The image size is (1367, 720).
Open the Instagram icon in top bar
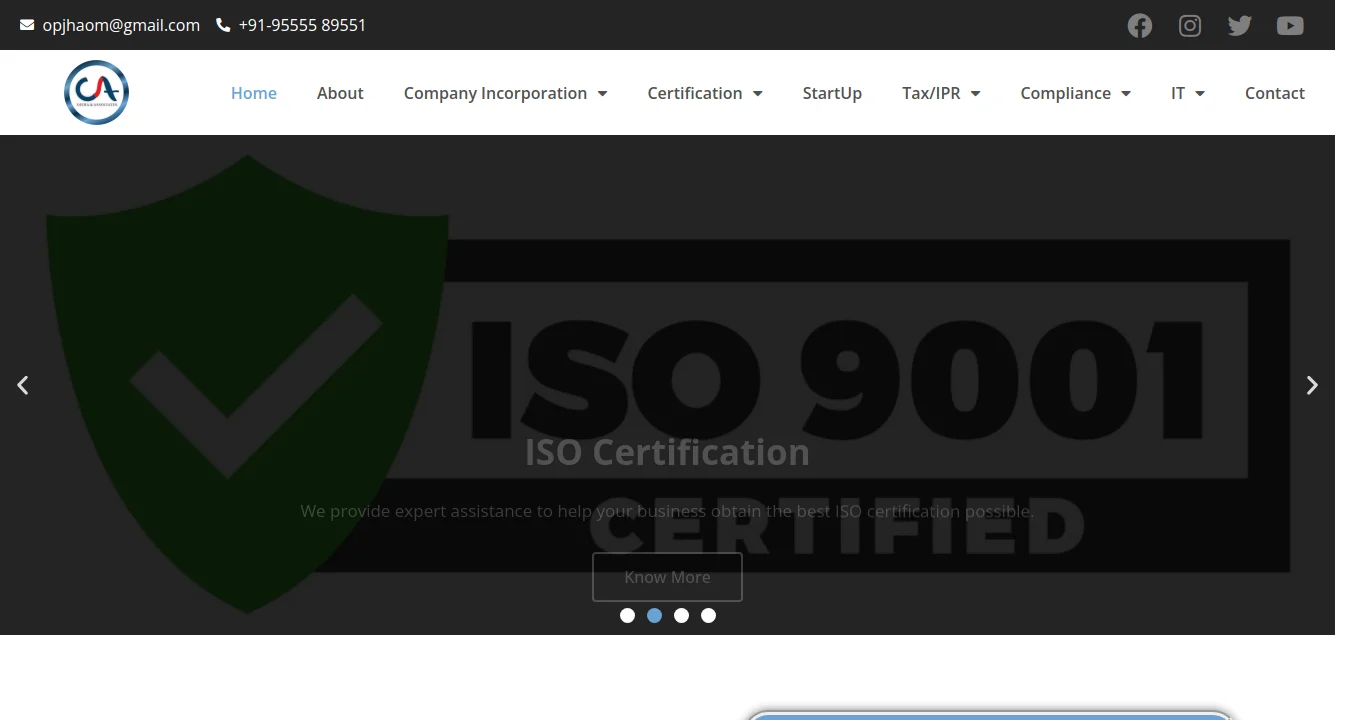(x=1189, y=26)
